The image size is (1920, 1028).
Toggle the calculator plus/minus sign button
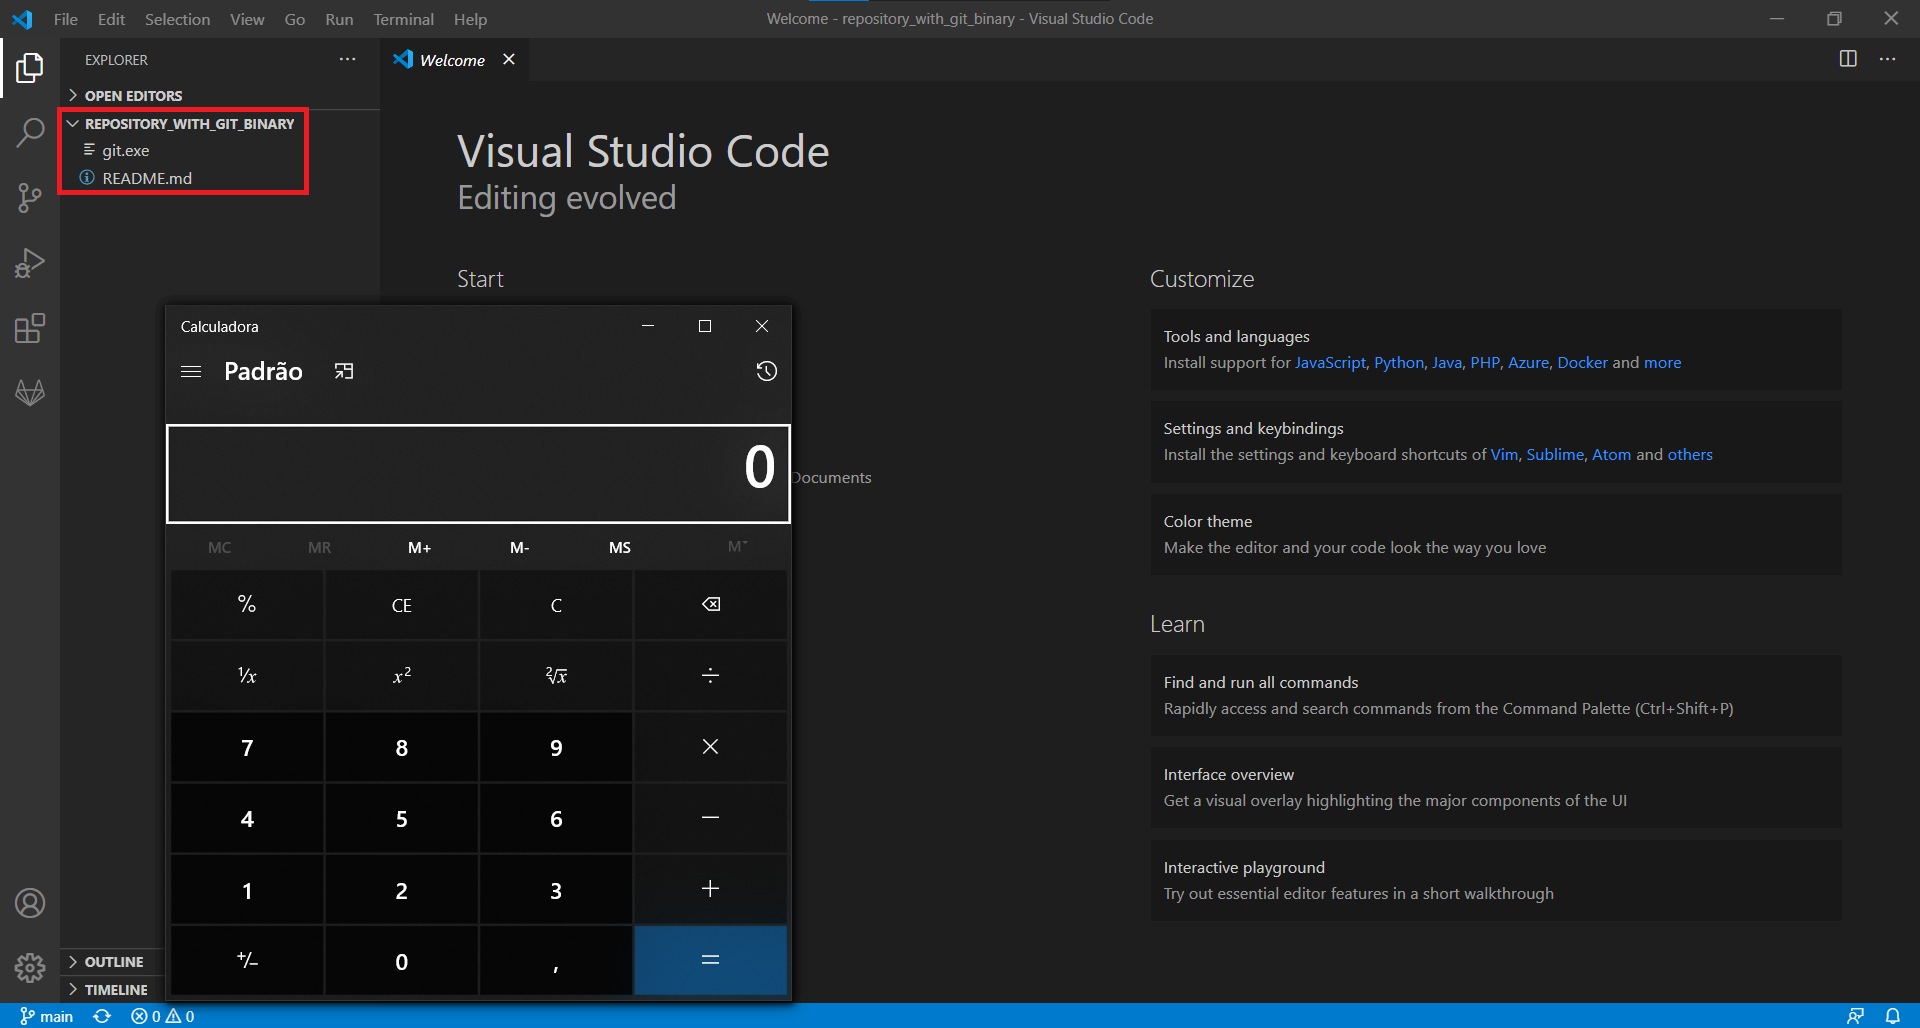pos(247,961)
